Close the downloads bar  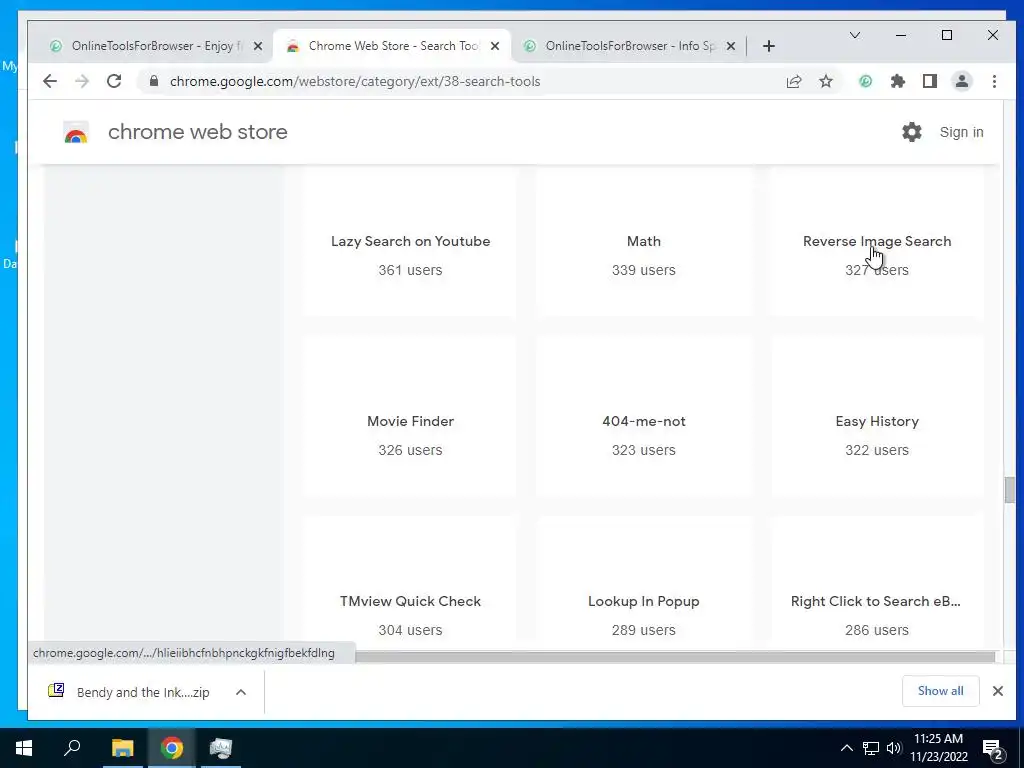click(x=998, y=691)
